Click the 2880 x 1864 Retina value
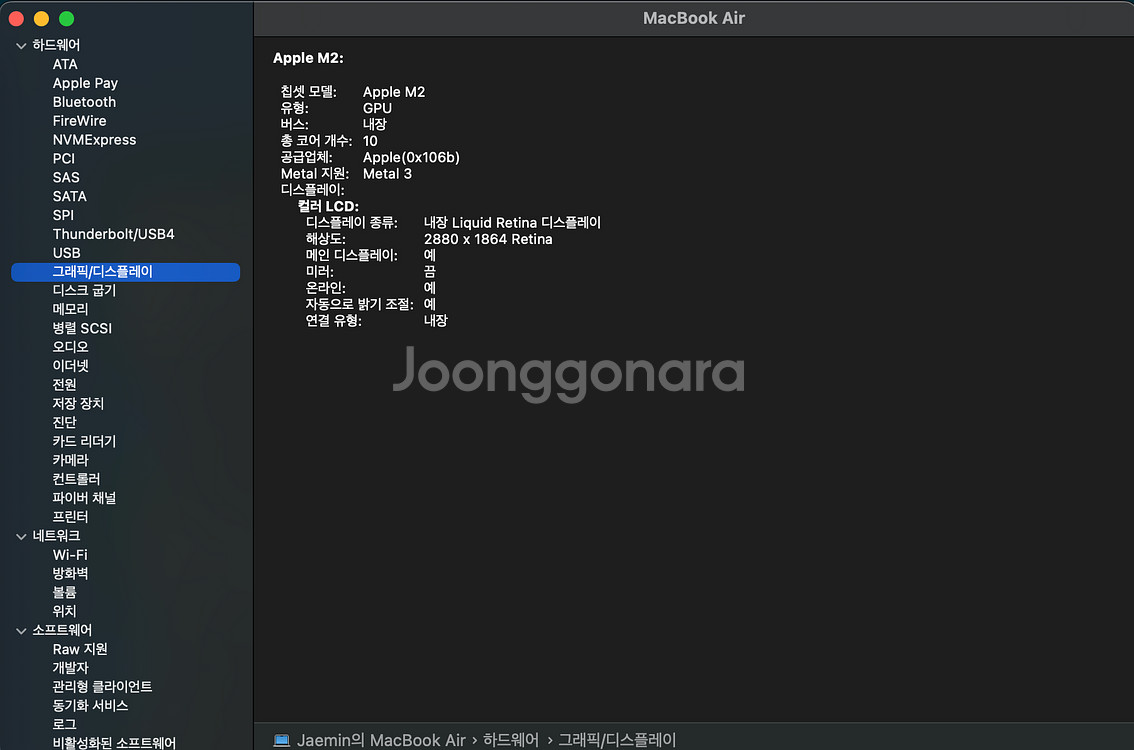This screenshot has width=1134, height=750. (x=488, y=239)
